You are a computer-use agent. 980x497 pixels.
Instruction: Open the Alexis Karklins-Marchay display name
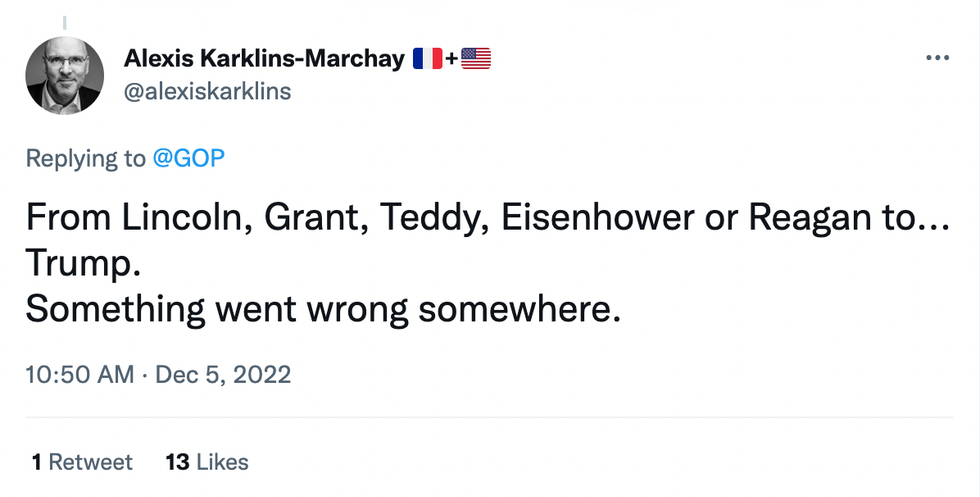click(x=263, y=59)
